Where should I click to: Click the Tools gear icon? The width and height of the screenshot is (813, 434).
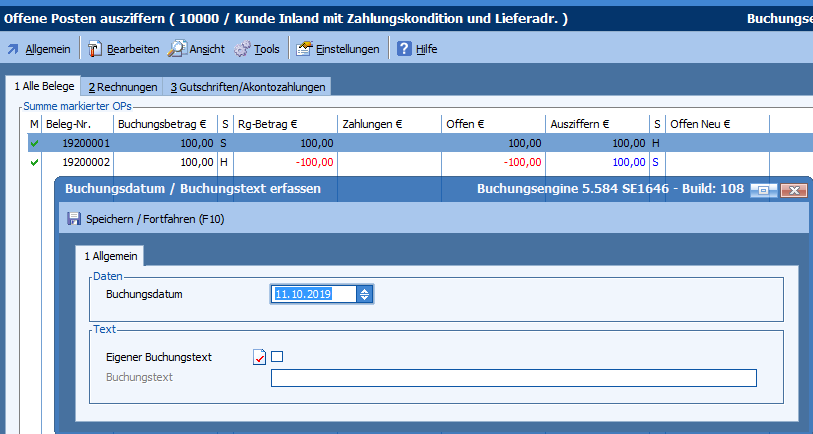click(x=243, y=49)
